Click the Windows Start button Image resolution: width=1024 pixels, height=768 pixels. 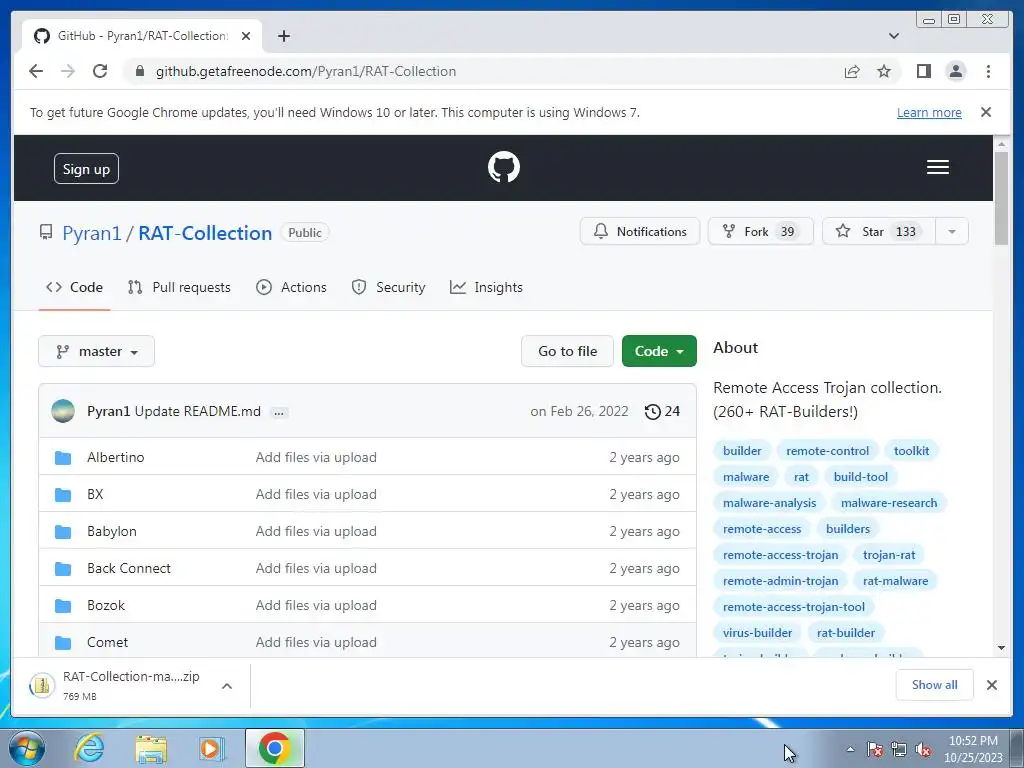(x=26, y=748)
